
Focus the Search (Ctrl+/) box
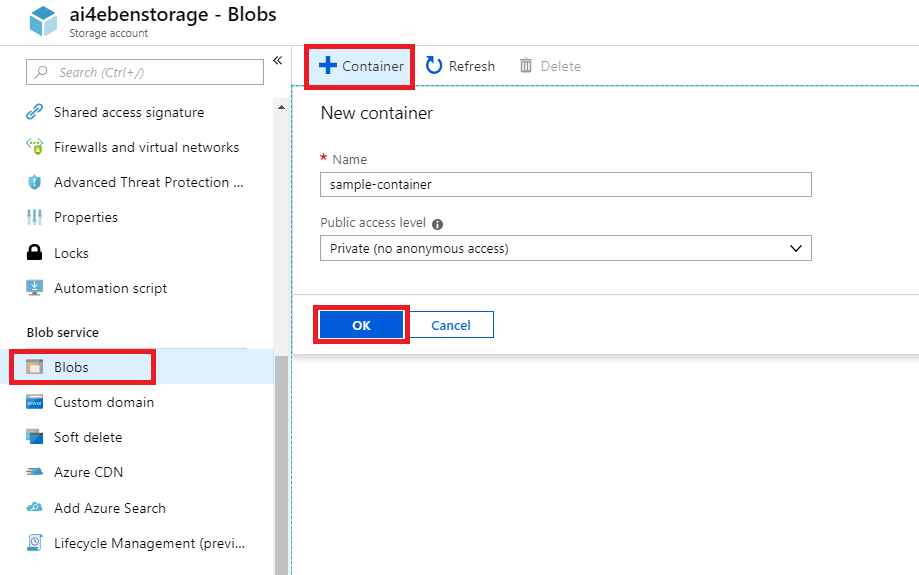tap(145, 72)
